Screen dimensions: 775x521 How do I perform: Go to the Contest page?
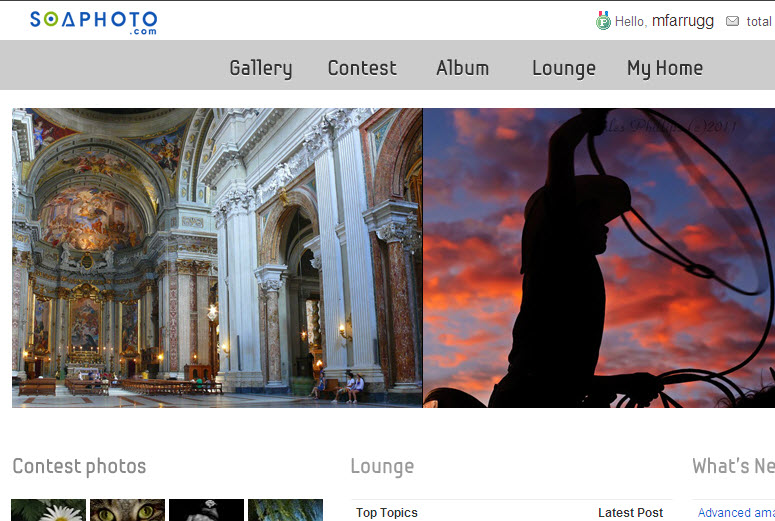[362, 68]
